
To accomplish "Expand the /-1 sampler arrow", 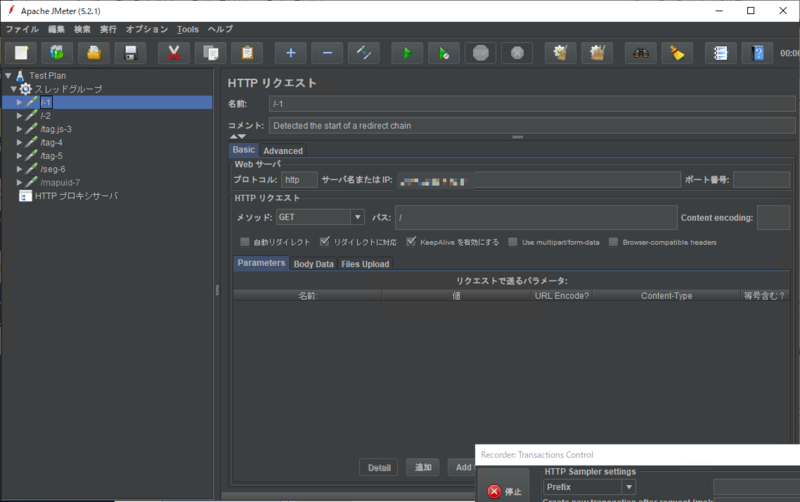I will (x=19, y=103).
